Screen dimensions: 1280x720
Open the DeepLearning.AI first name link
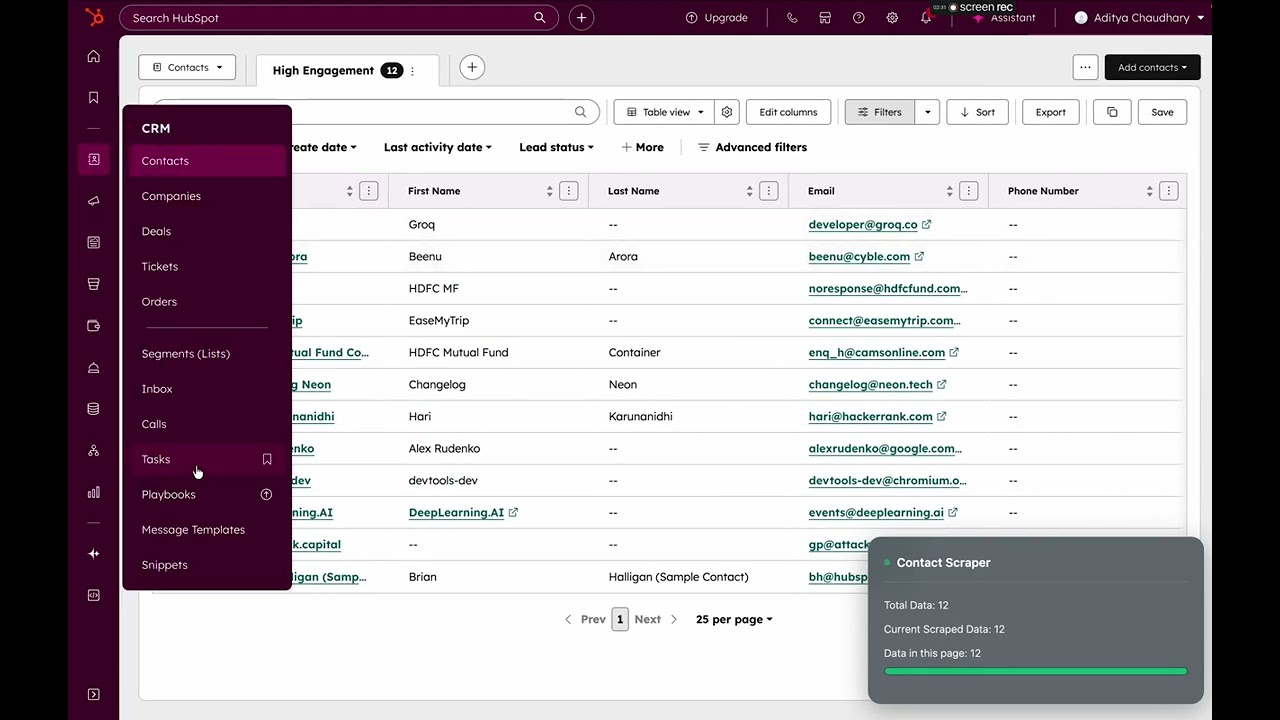coord(456,513)
